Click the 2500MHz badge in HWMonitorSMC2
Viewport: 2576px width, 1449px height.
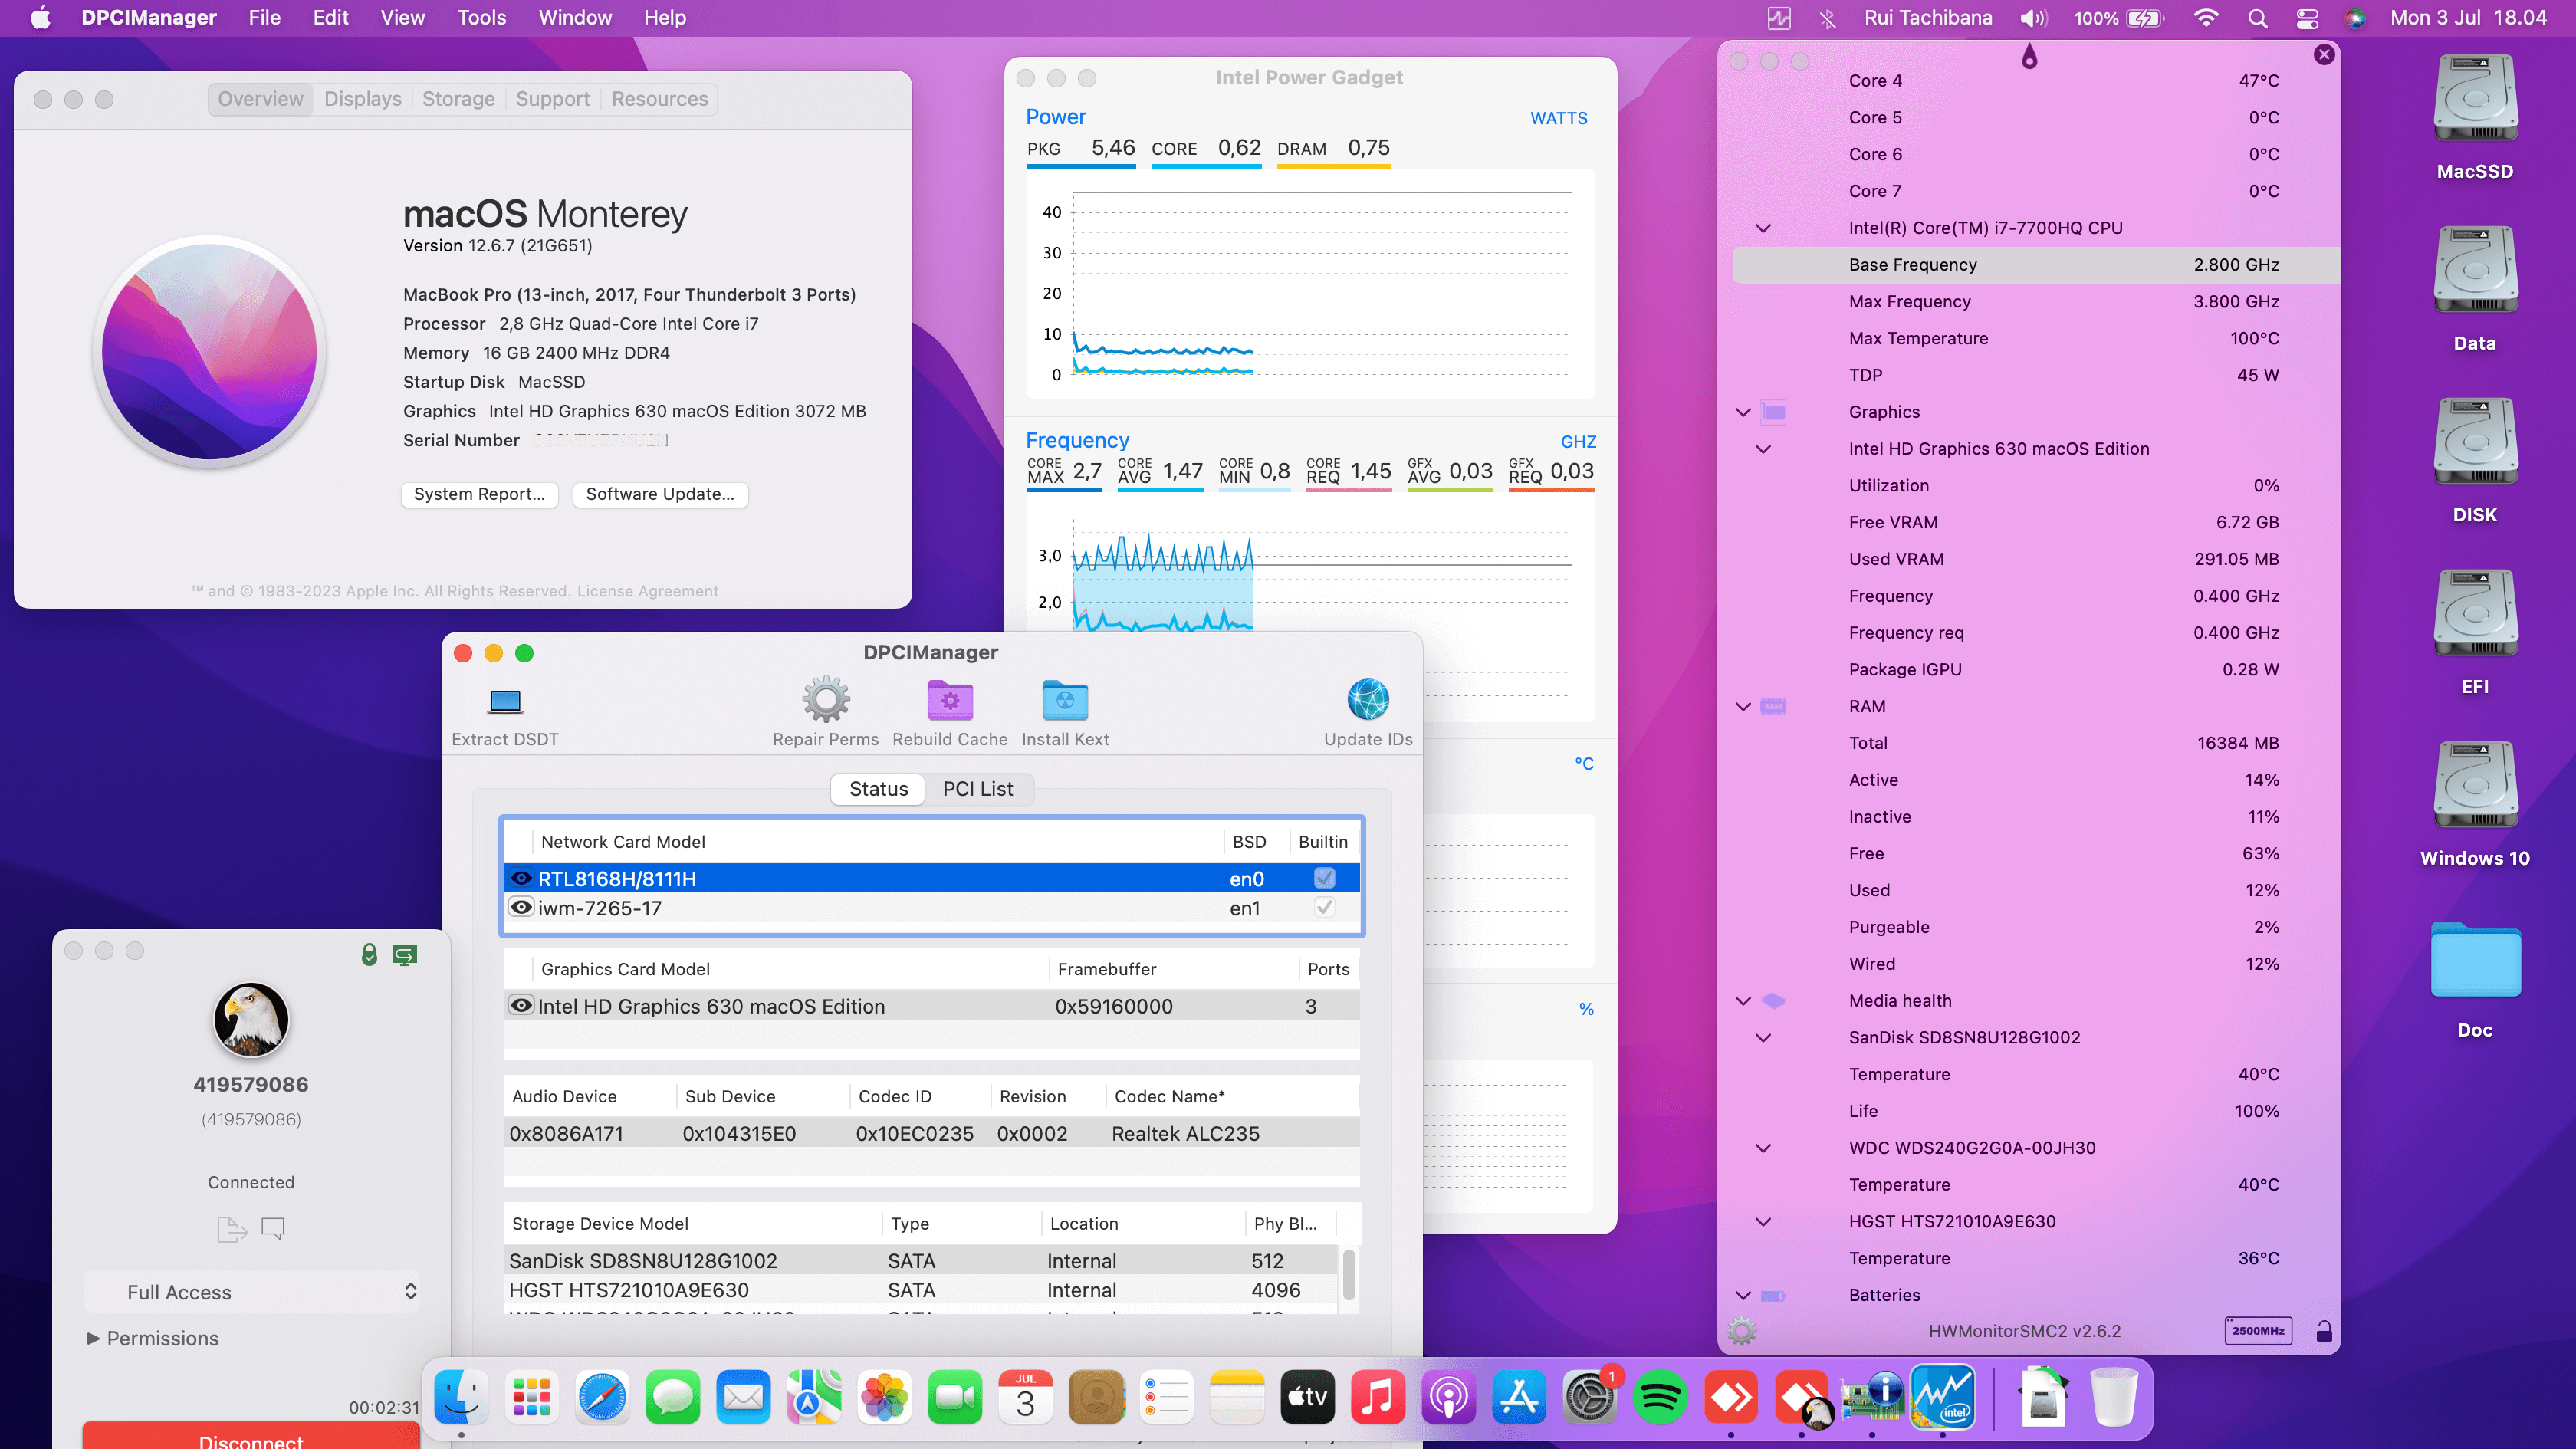(x=2258, y=1331)
